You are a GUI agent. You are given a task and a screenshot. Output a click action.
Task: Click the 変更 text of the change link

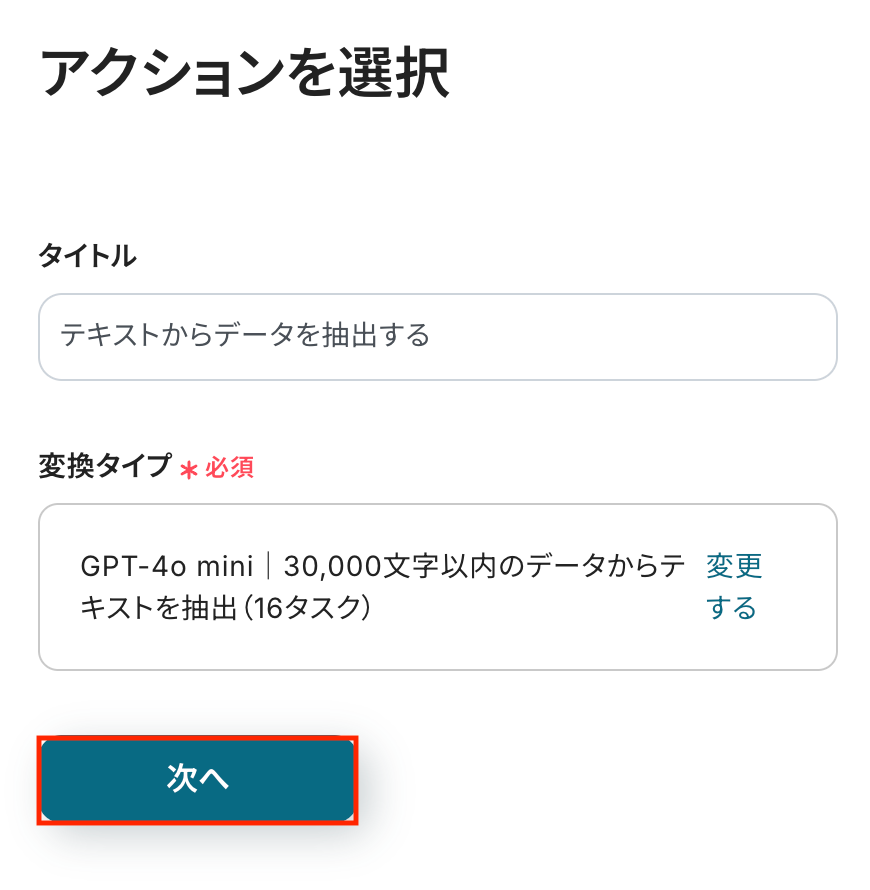click(734, 567)
